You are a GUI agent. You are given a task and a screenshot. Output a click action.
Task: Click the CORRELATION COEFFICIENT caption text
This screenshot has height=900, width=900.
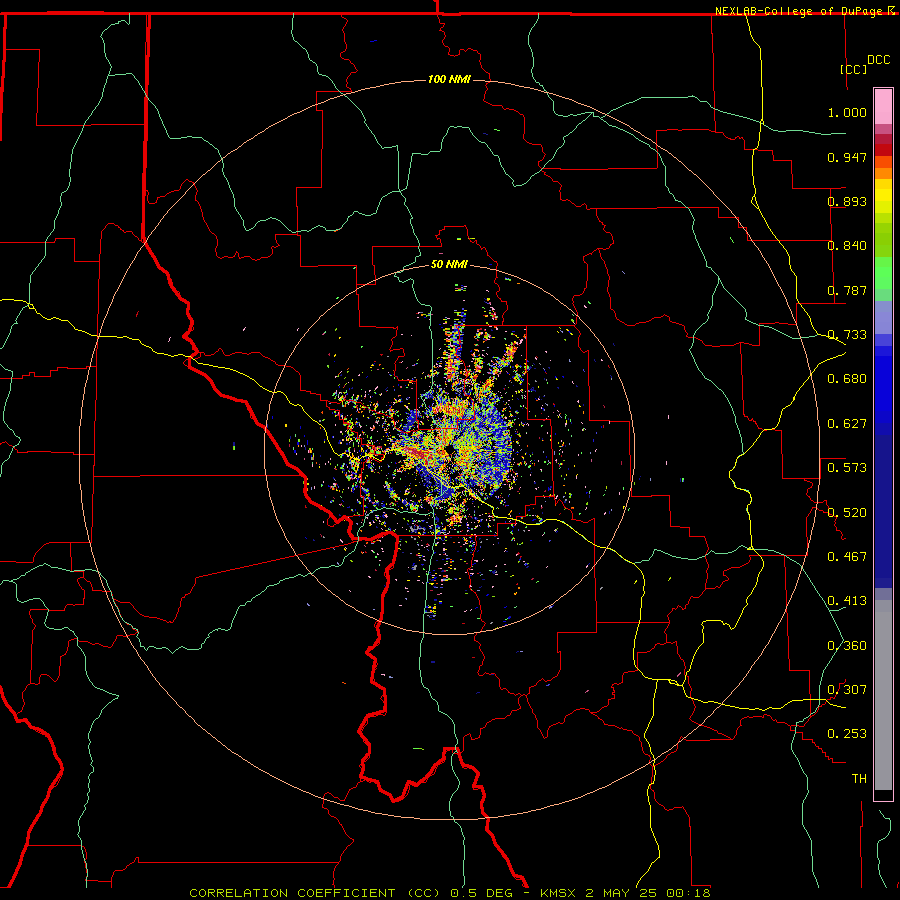pos(292,893)
